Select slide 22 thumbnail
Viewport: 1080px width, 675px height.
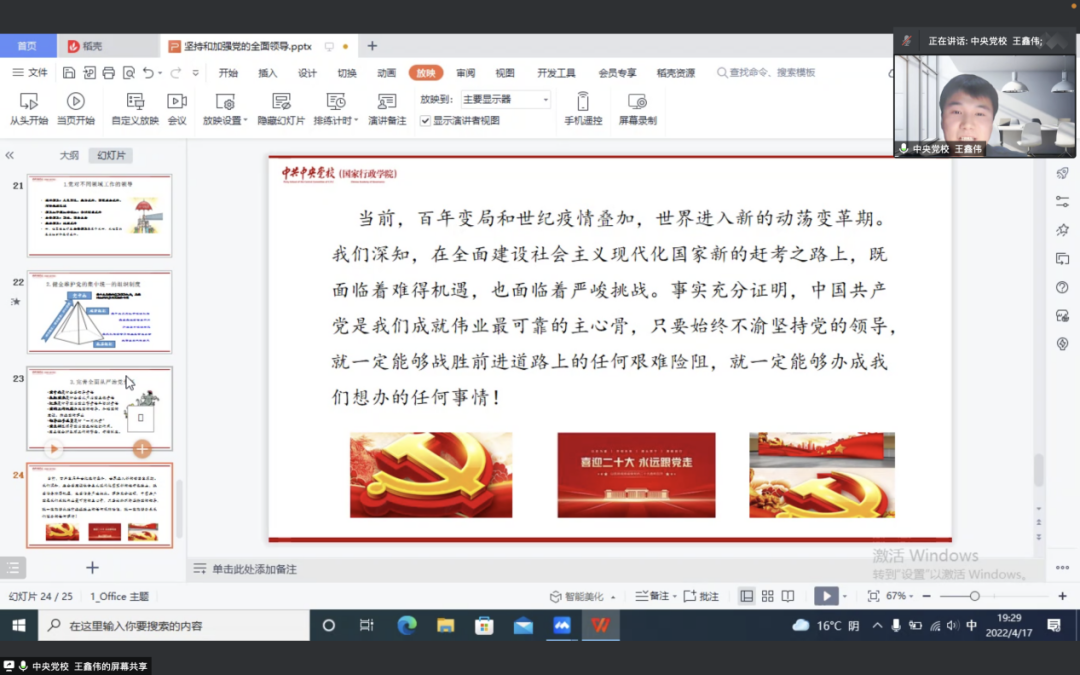pyautogui.click(x=99, y=311)
